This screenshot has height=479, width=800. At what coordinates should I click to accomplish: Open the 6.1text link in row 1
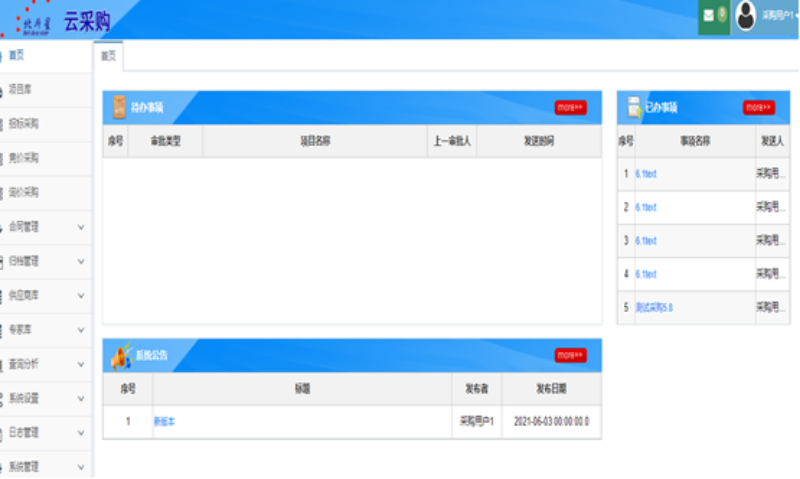click(646, 174)
